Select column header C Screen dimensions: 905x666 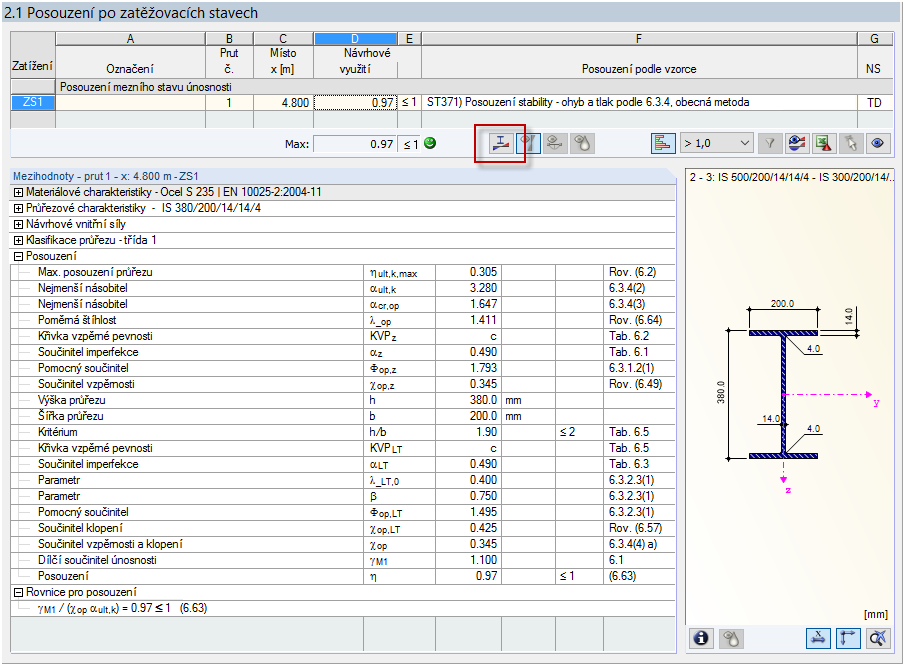pyautogui.click(x=283, y=39)
